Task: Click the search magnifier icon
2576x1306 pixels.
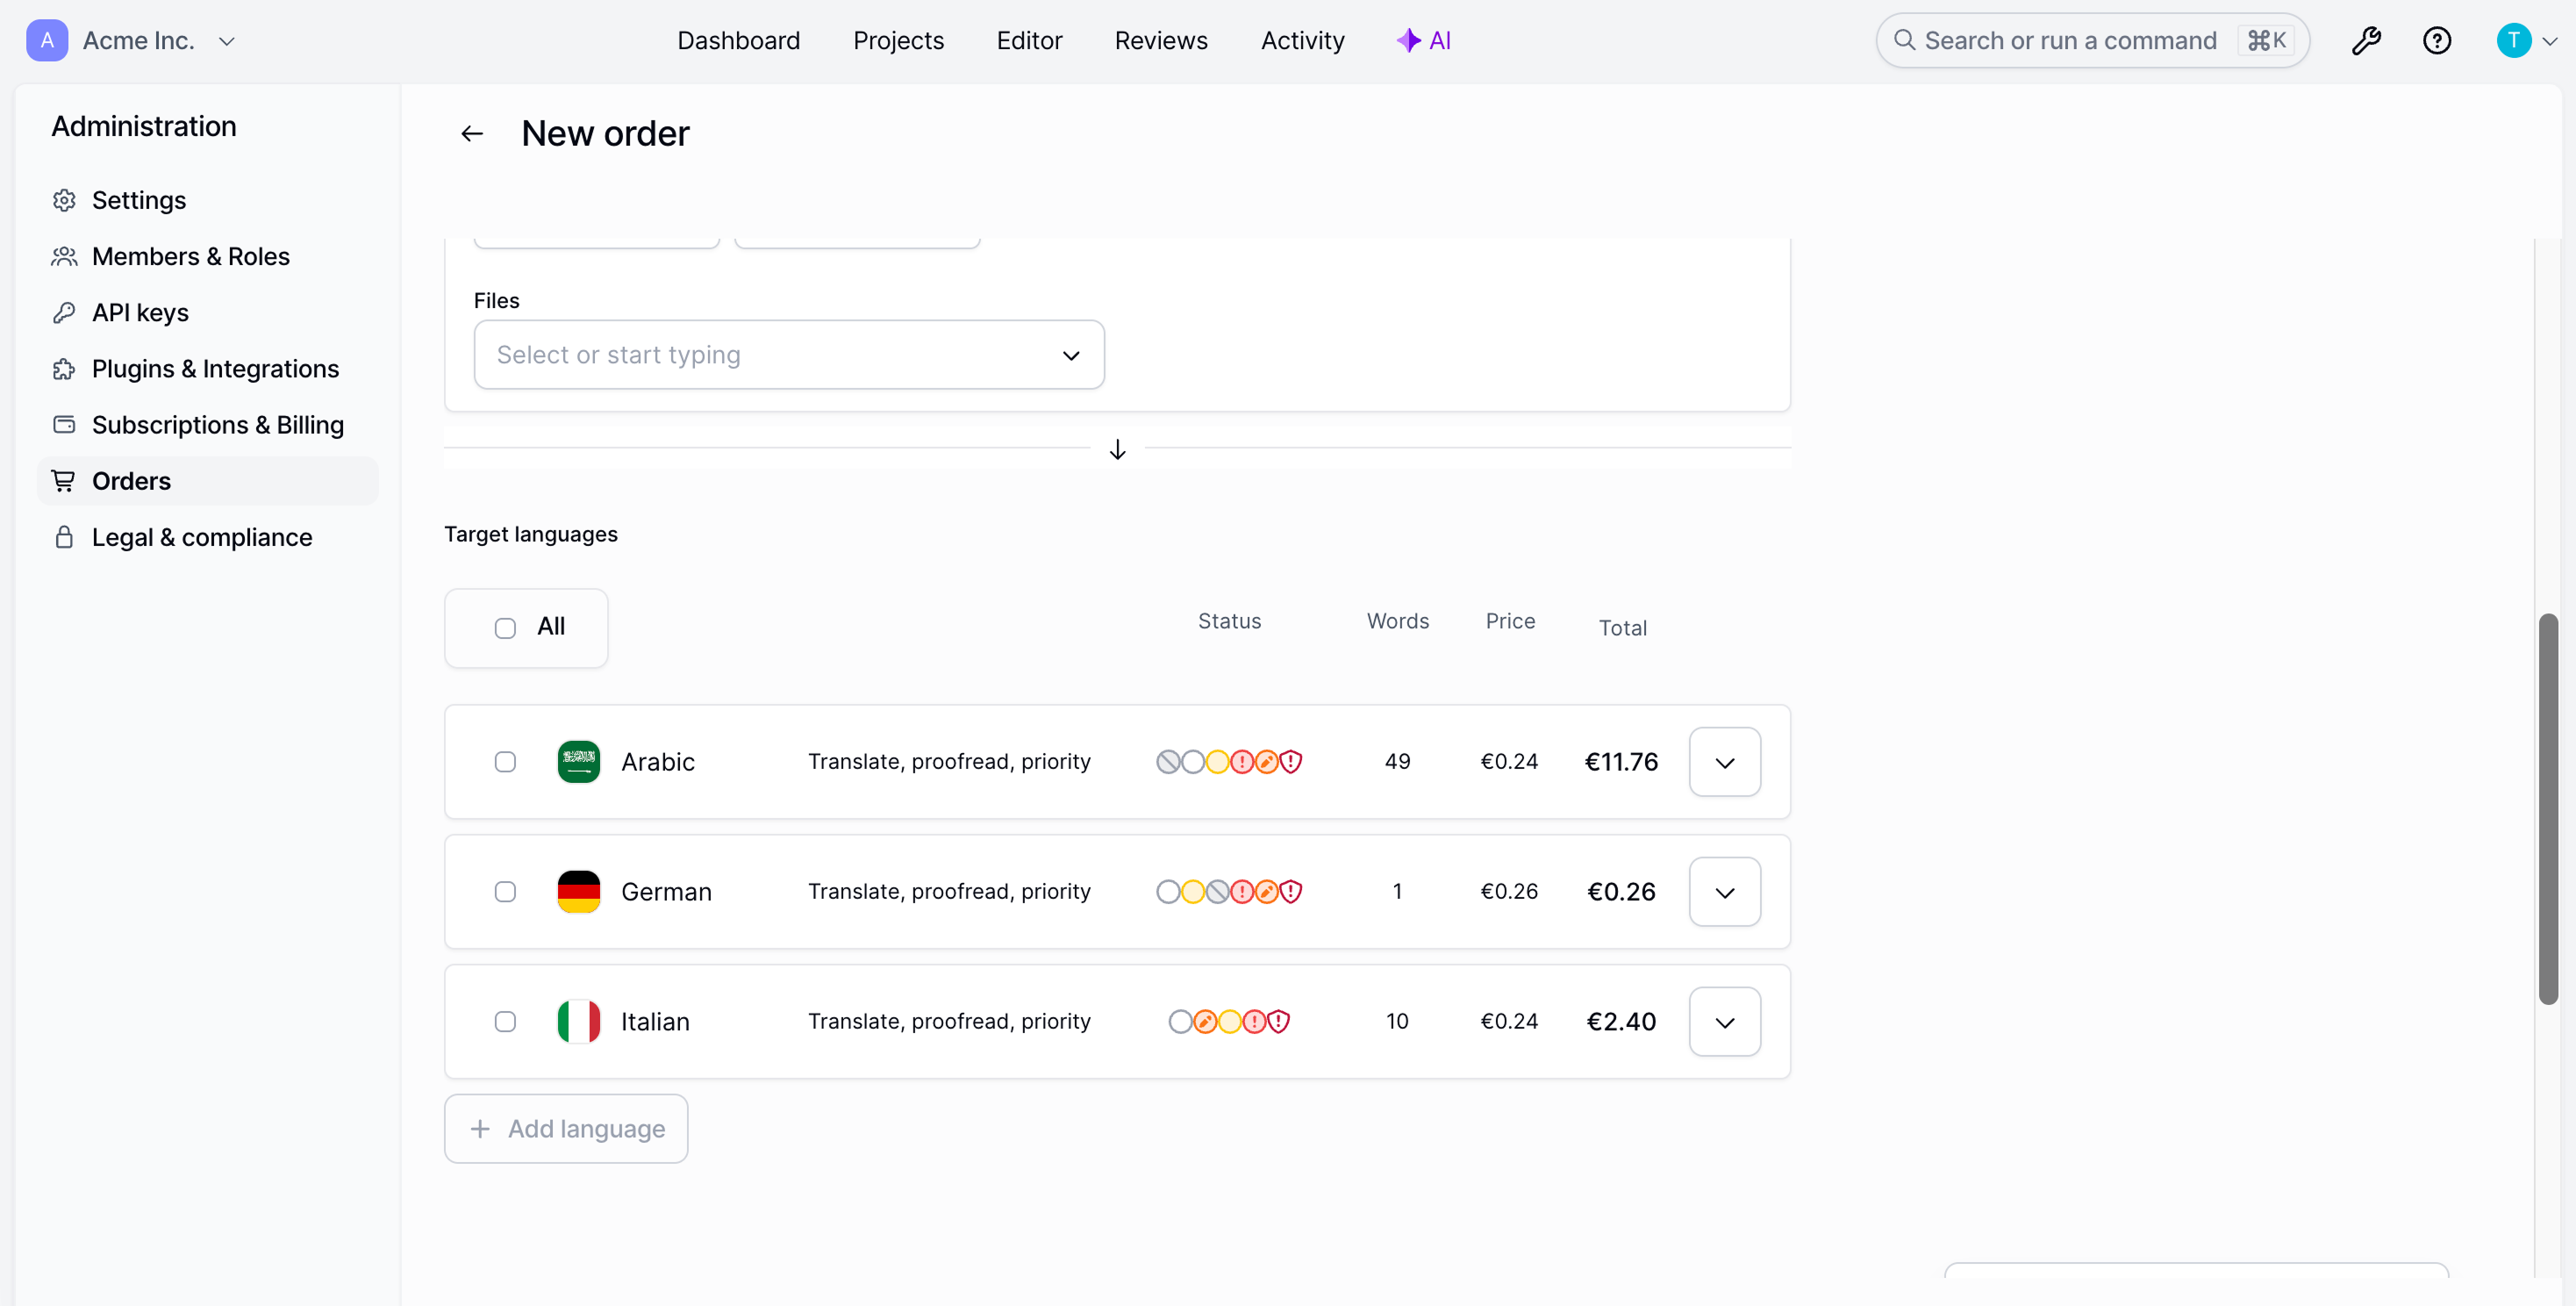Action: (1904, 41)
